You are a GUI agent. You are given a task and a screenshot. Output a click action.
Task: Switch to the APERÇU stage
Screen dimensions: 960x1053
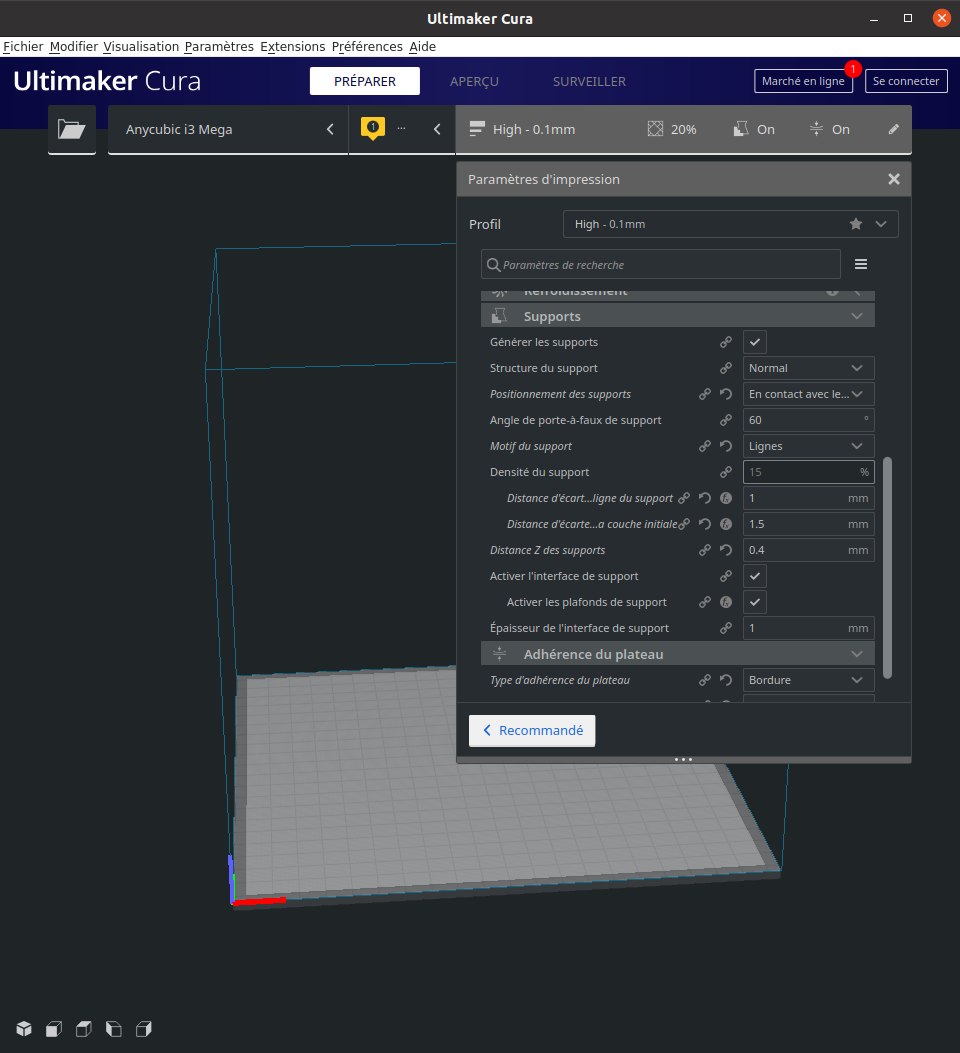pos(474,81)
